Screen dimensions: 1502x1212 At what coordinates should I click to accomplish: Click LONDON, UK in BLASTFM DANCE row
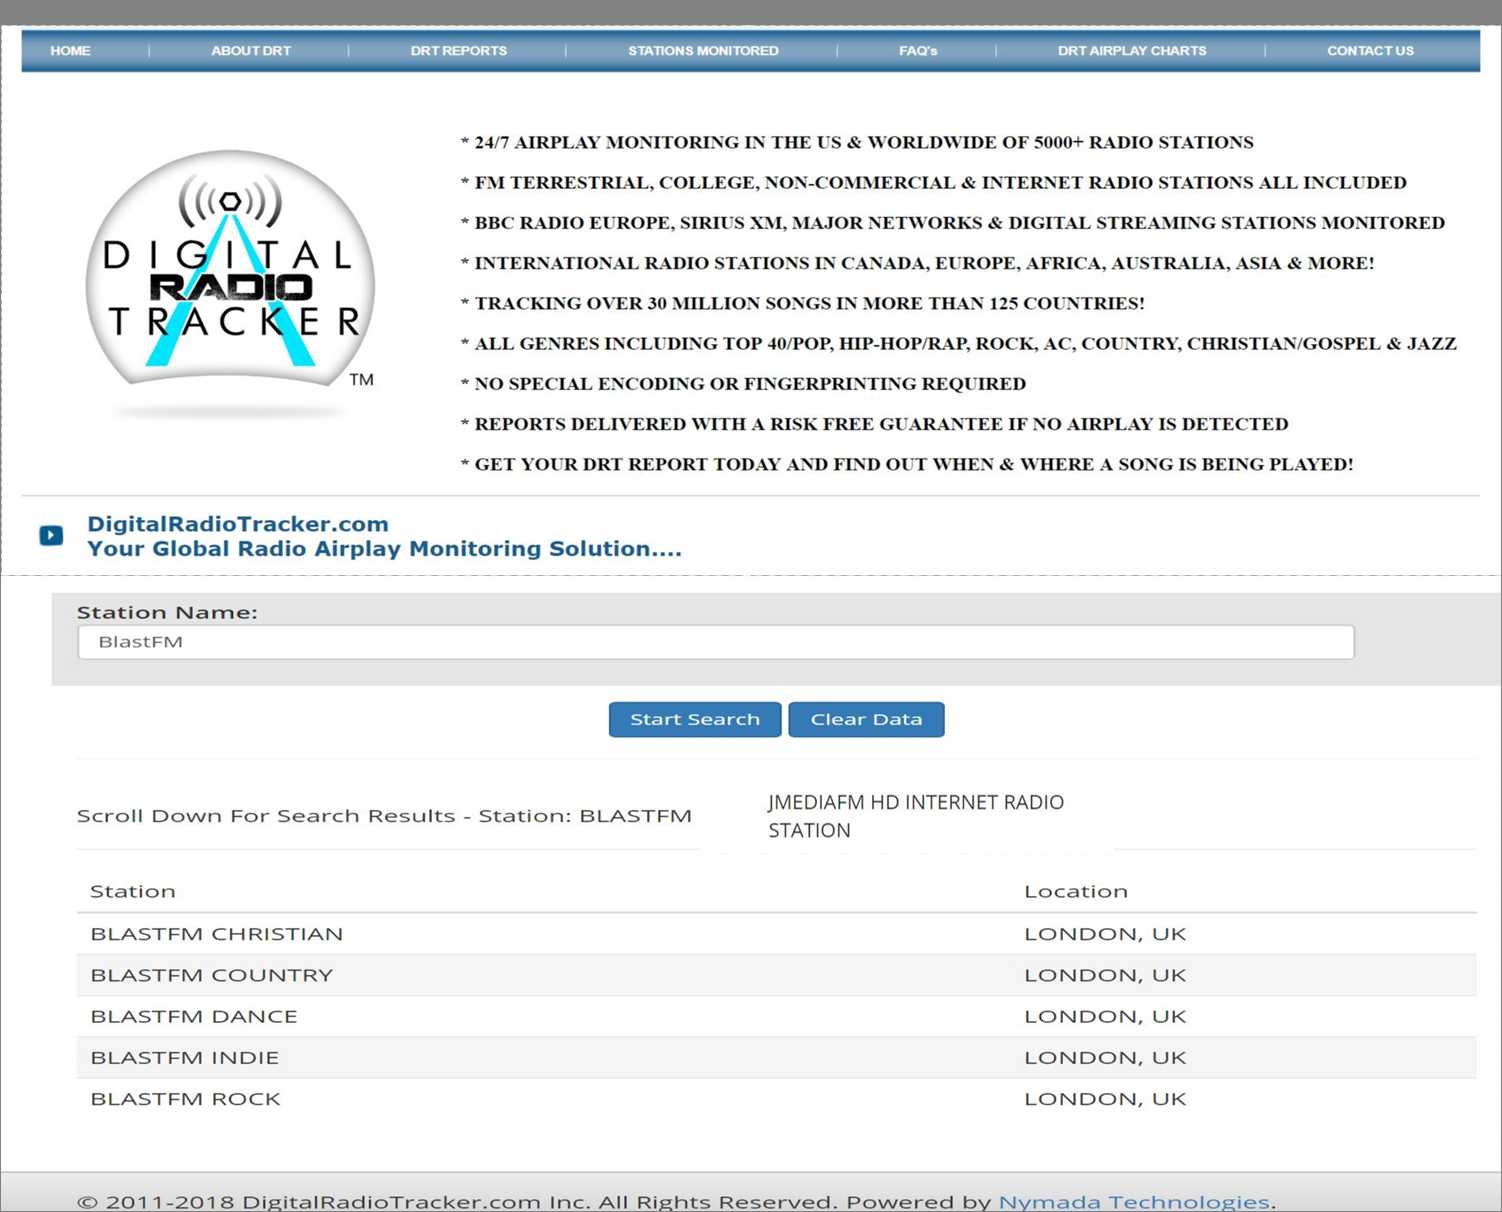(1105, 1016)
